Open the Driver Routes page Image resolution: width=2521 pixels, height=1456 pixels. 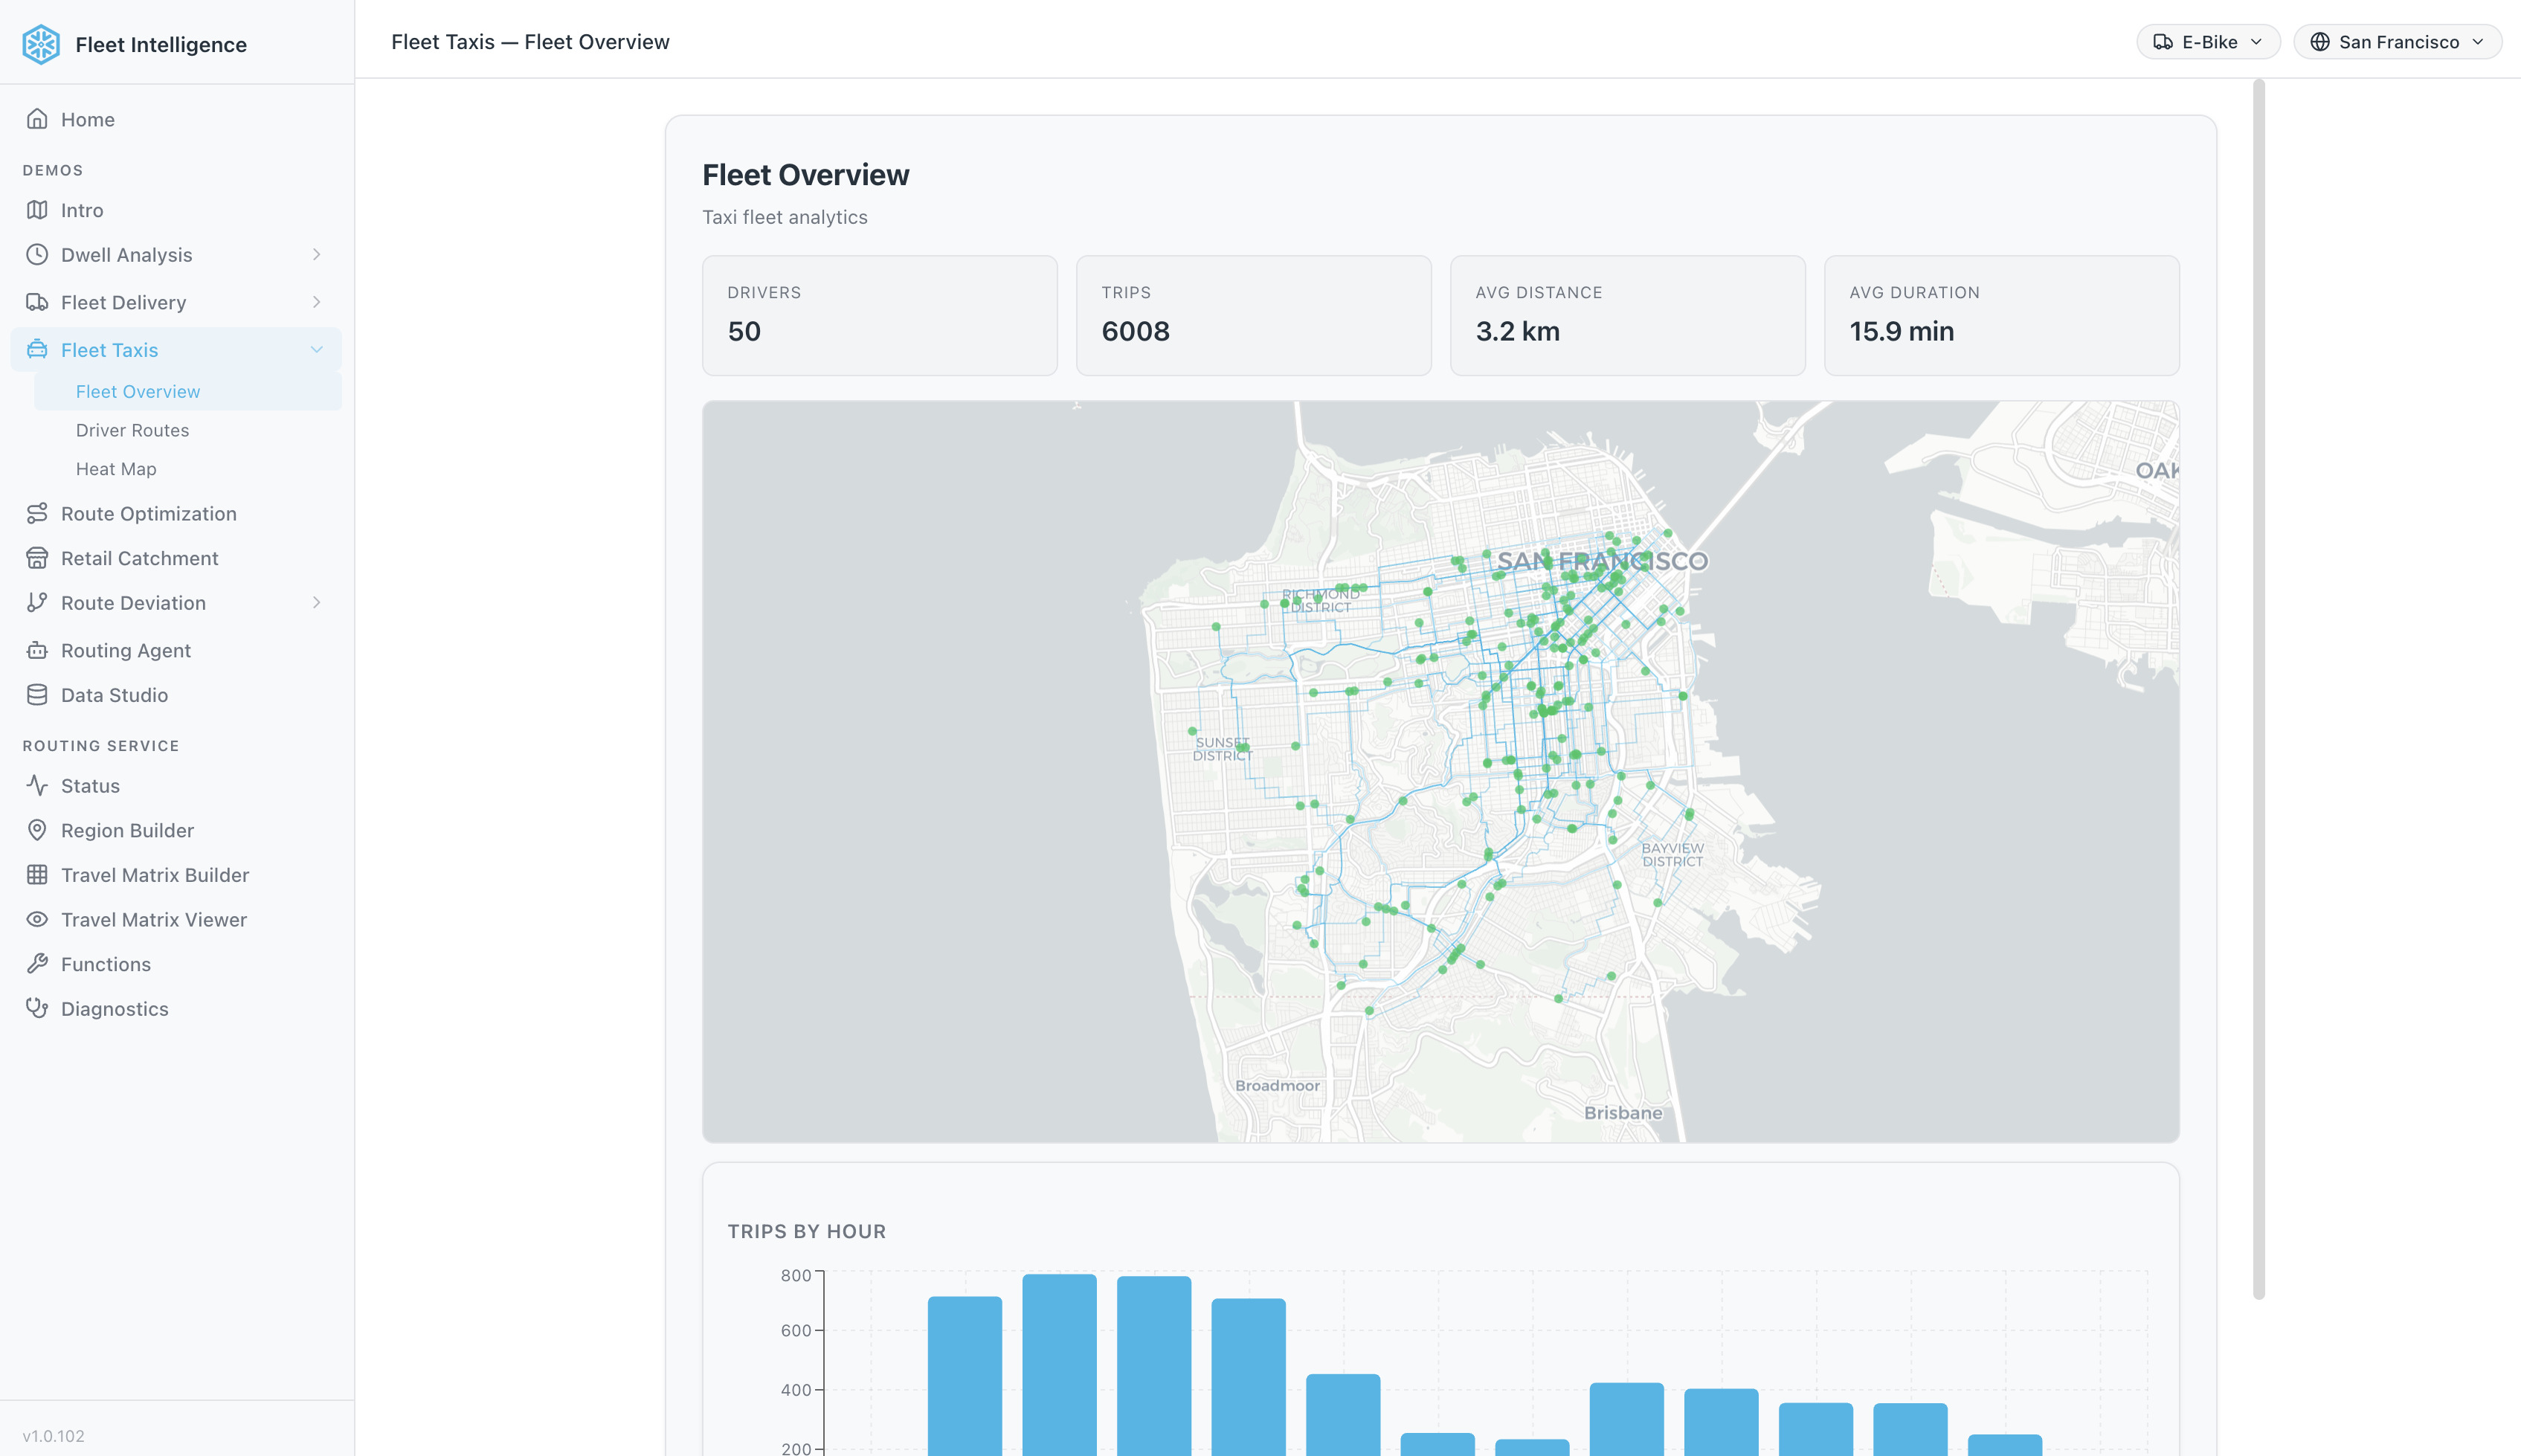[x=132, y=430]
